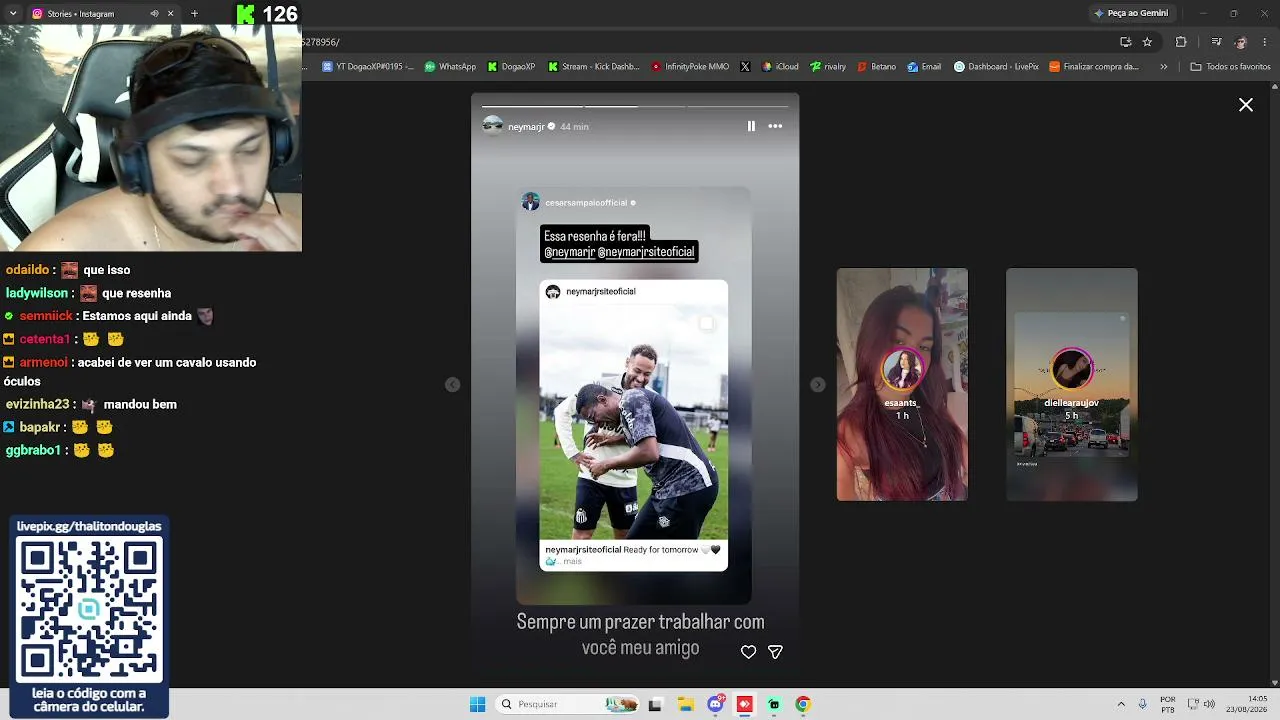This screenshot has height=720, width=1280.
Task: Open Discord from the taskbar
Action: pyautogui.click(x=716, y=704)
